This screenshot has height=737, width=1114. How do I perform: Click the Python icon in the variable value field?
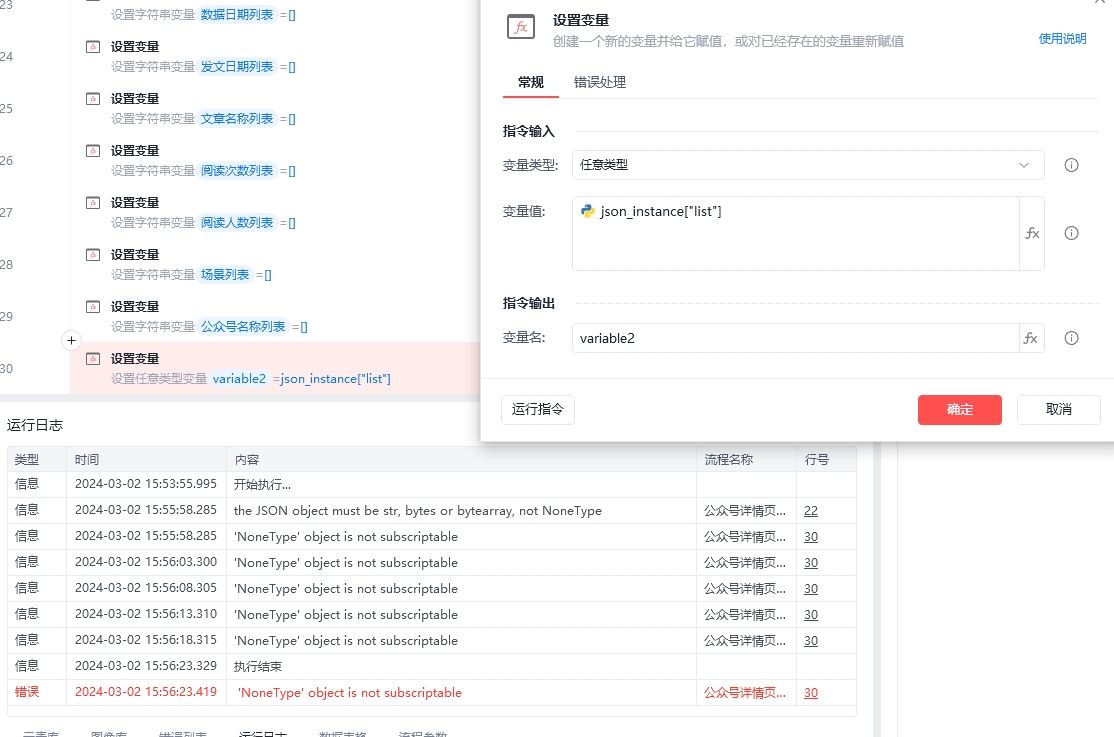click(x=588, y=211)
